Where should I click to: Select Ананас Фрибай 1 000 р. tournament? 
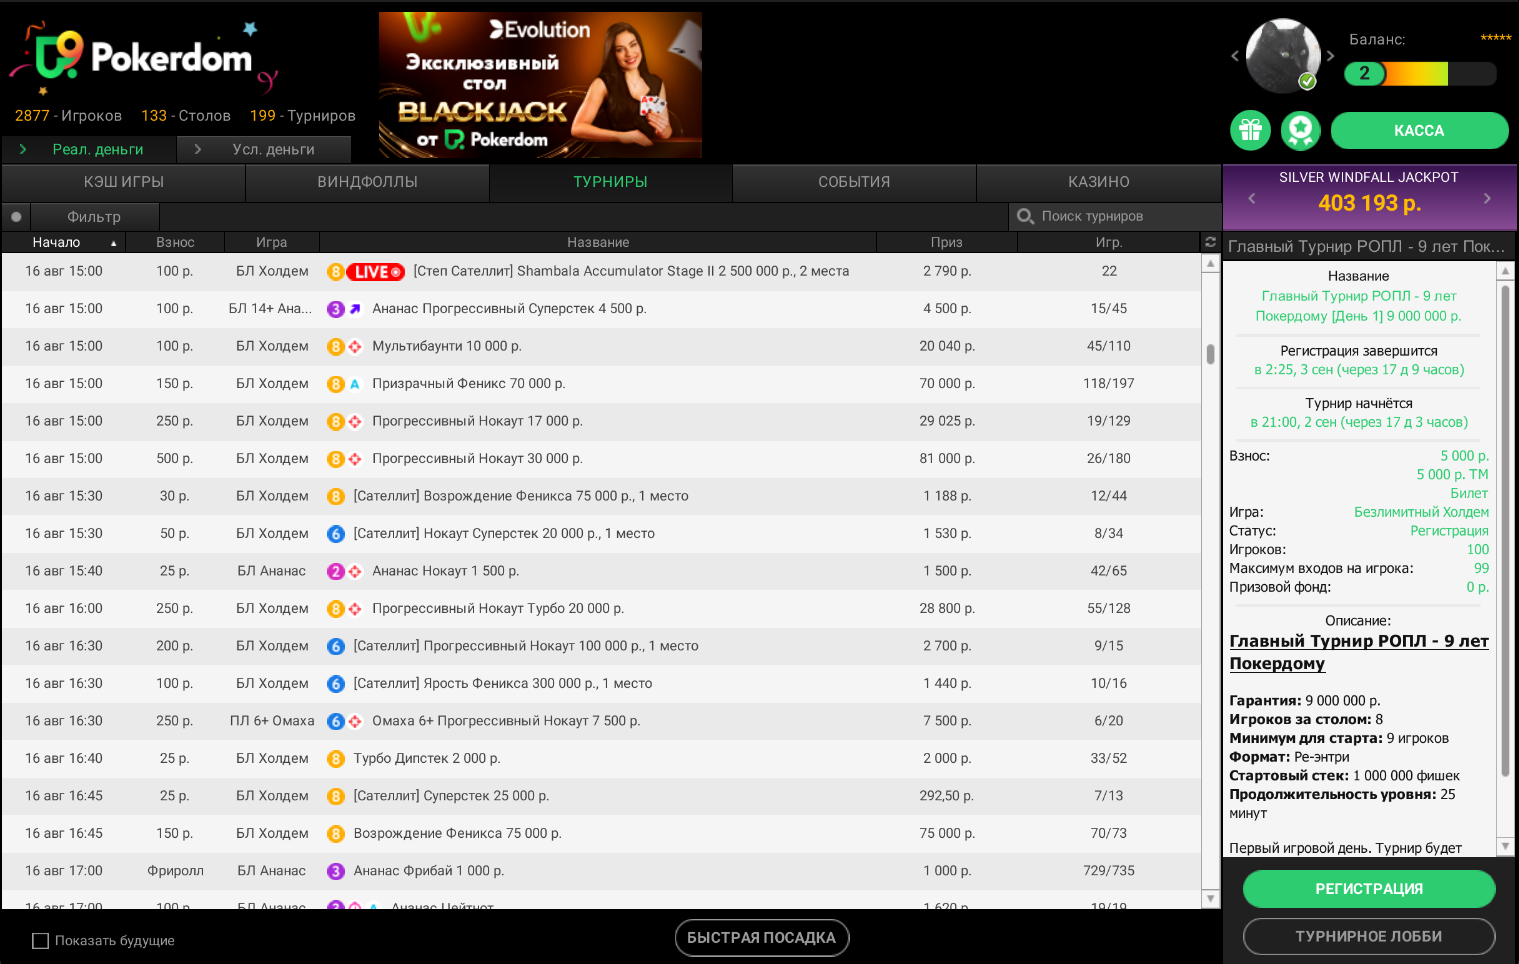pos(602,872)
